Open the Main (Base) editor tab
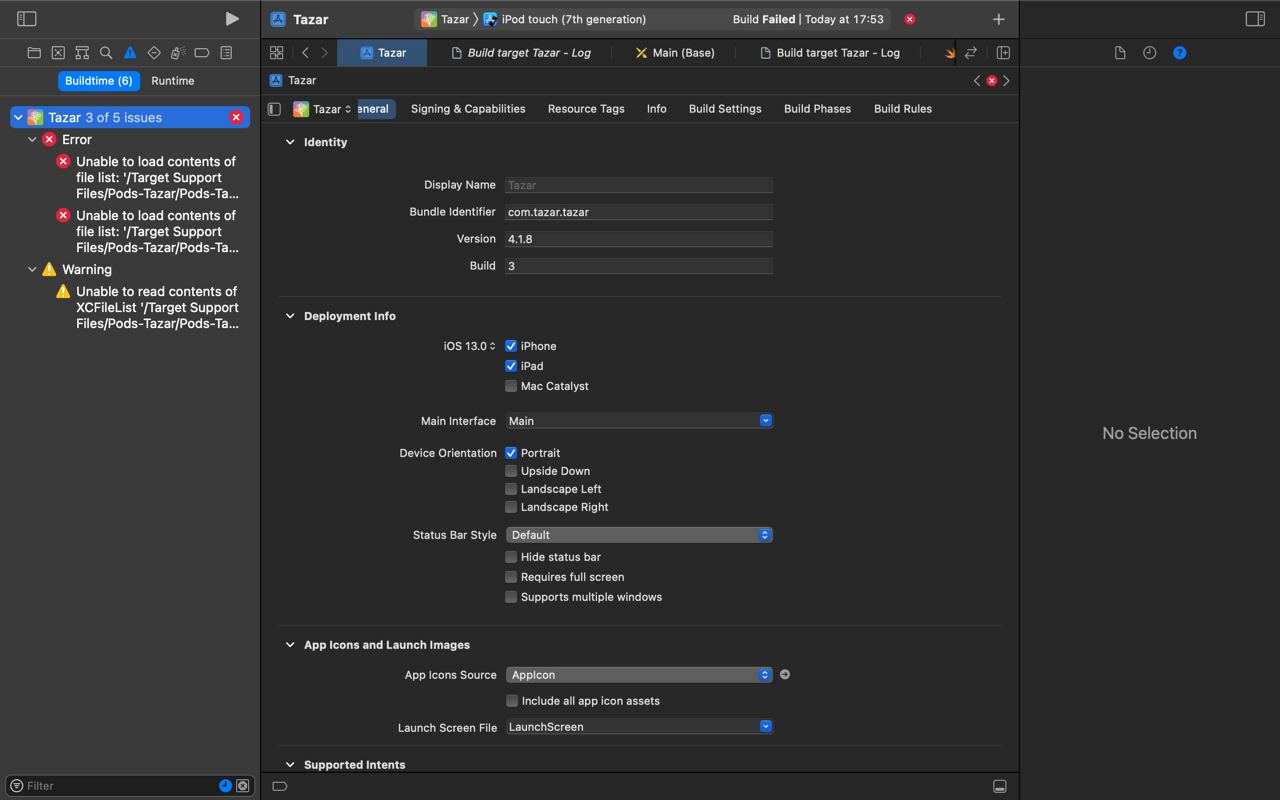 (x=675, y=53)
